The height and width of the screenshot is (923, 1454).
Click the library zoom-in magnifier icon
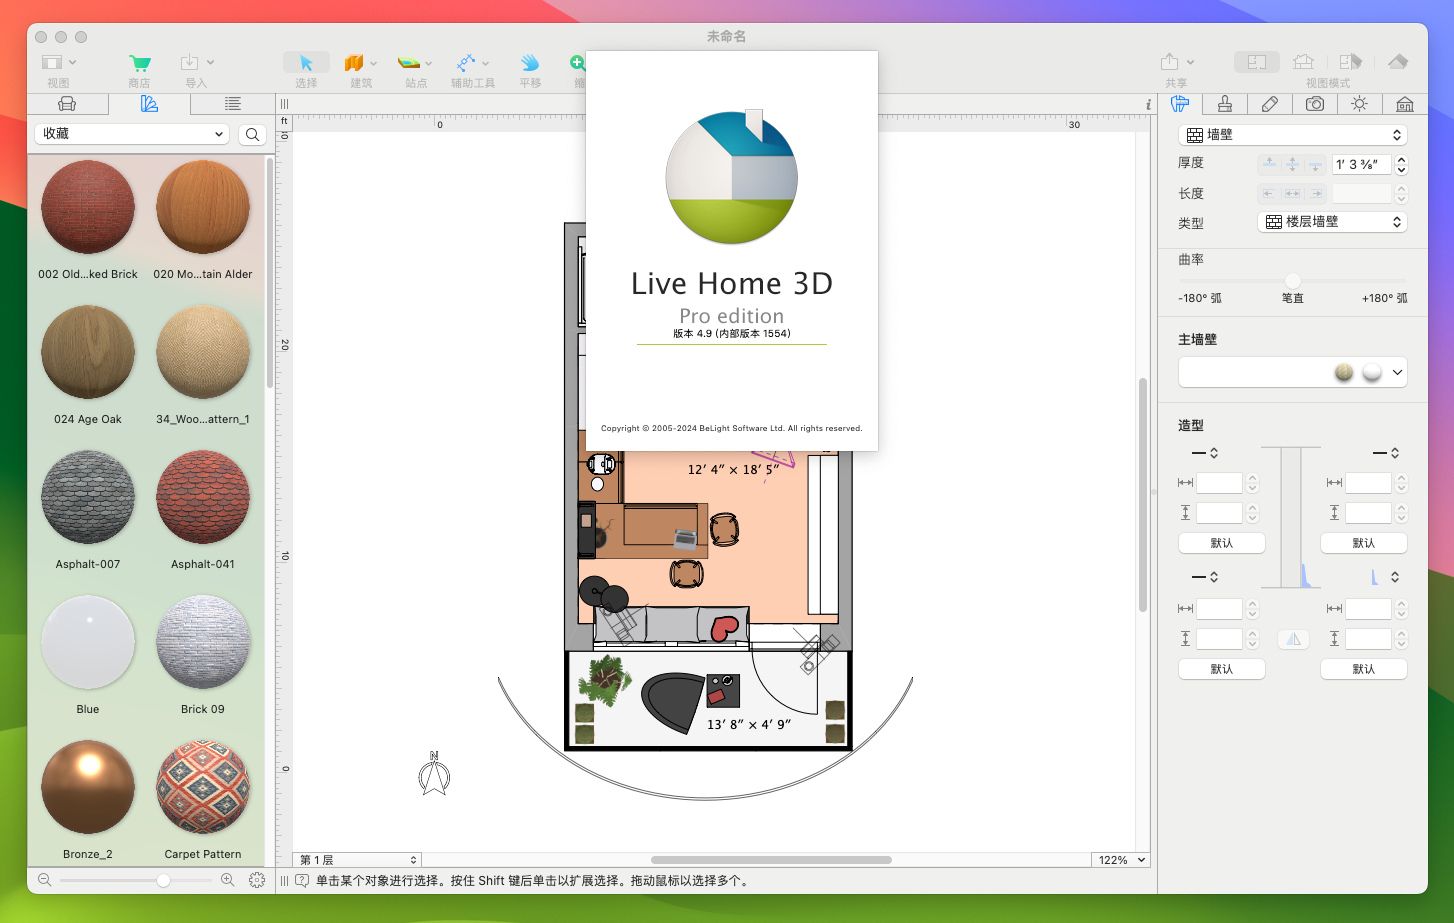228,880
